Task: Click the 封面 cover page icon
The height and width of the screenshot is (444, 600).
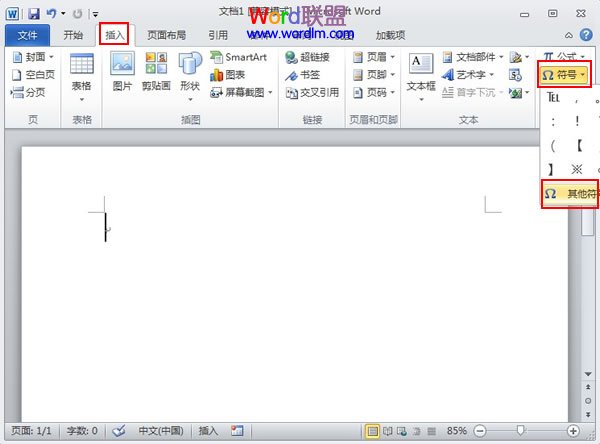Action: coord(30,58)
